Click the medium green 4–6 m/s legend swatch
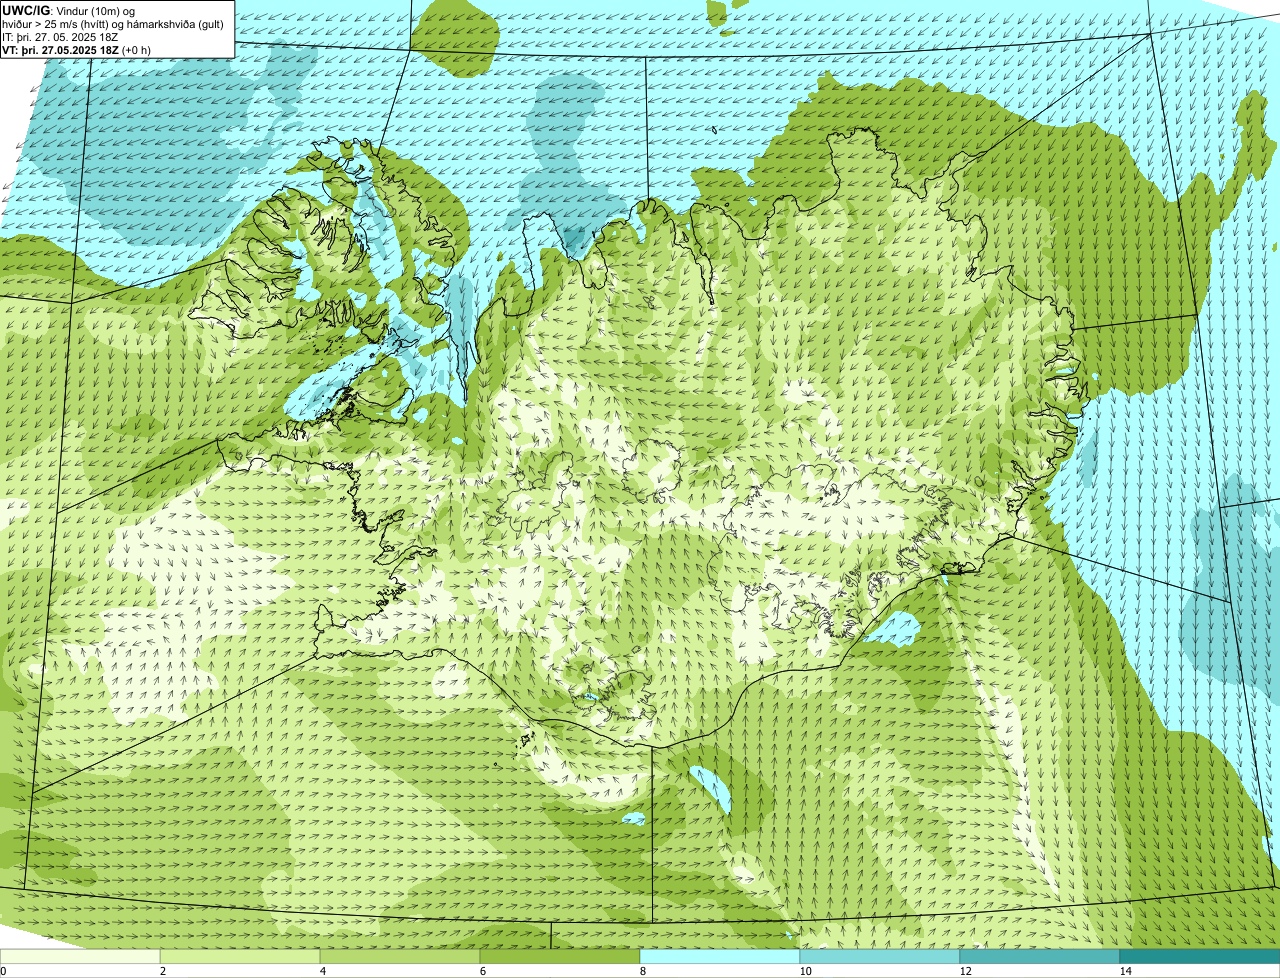The height and width of the screenshot is (978, 1280). tap(400, 956)
